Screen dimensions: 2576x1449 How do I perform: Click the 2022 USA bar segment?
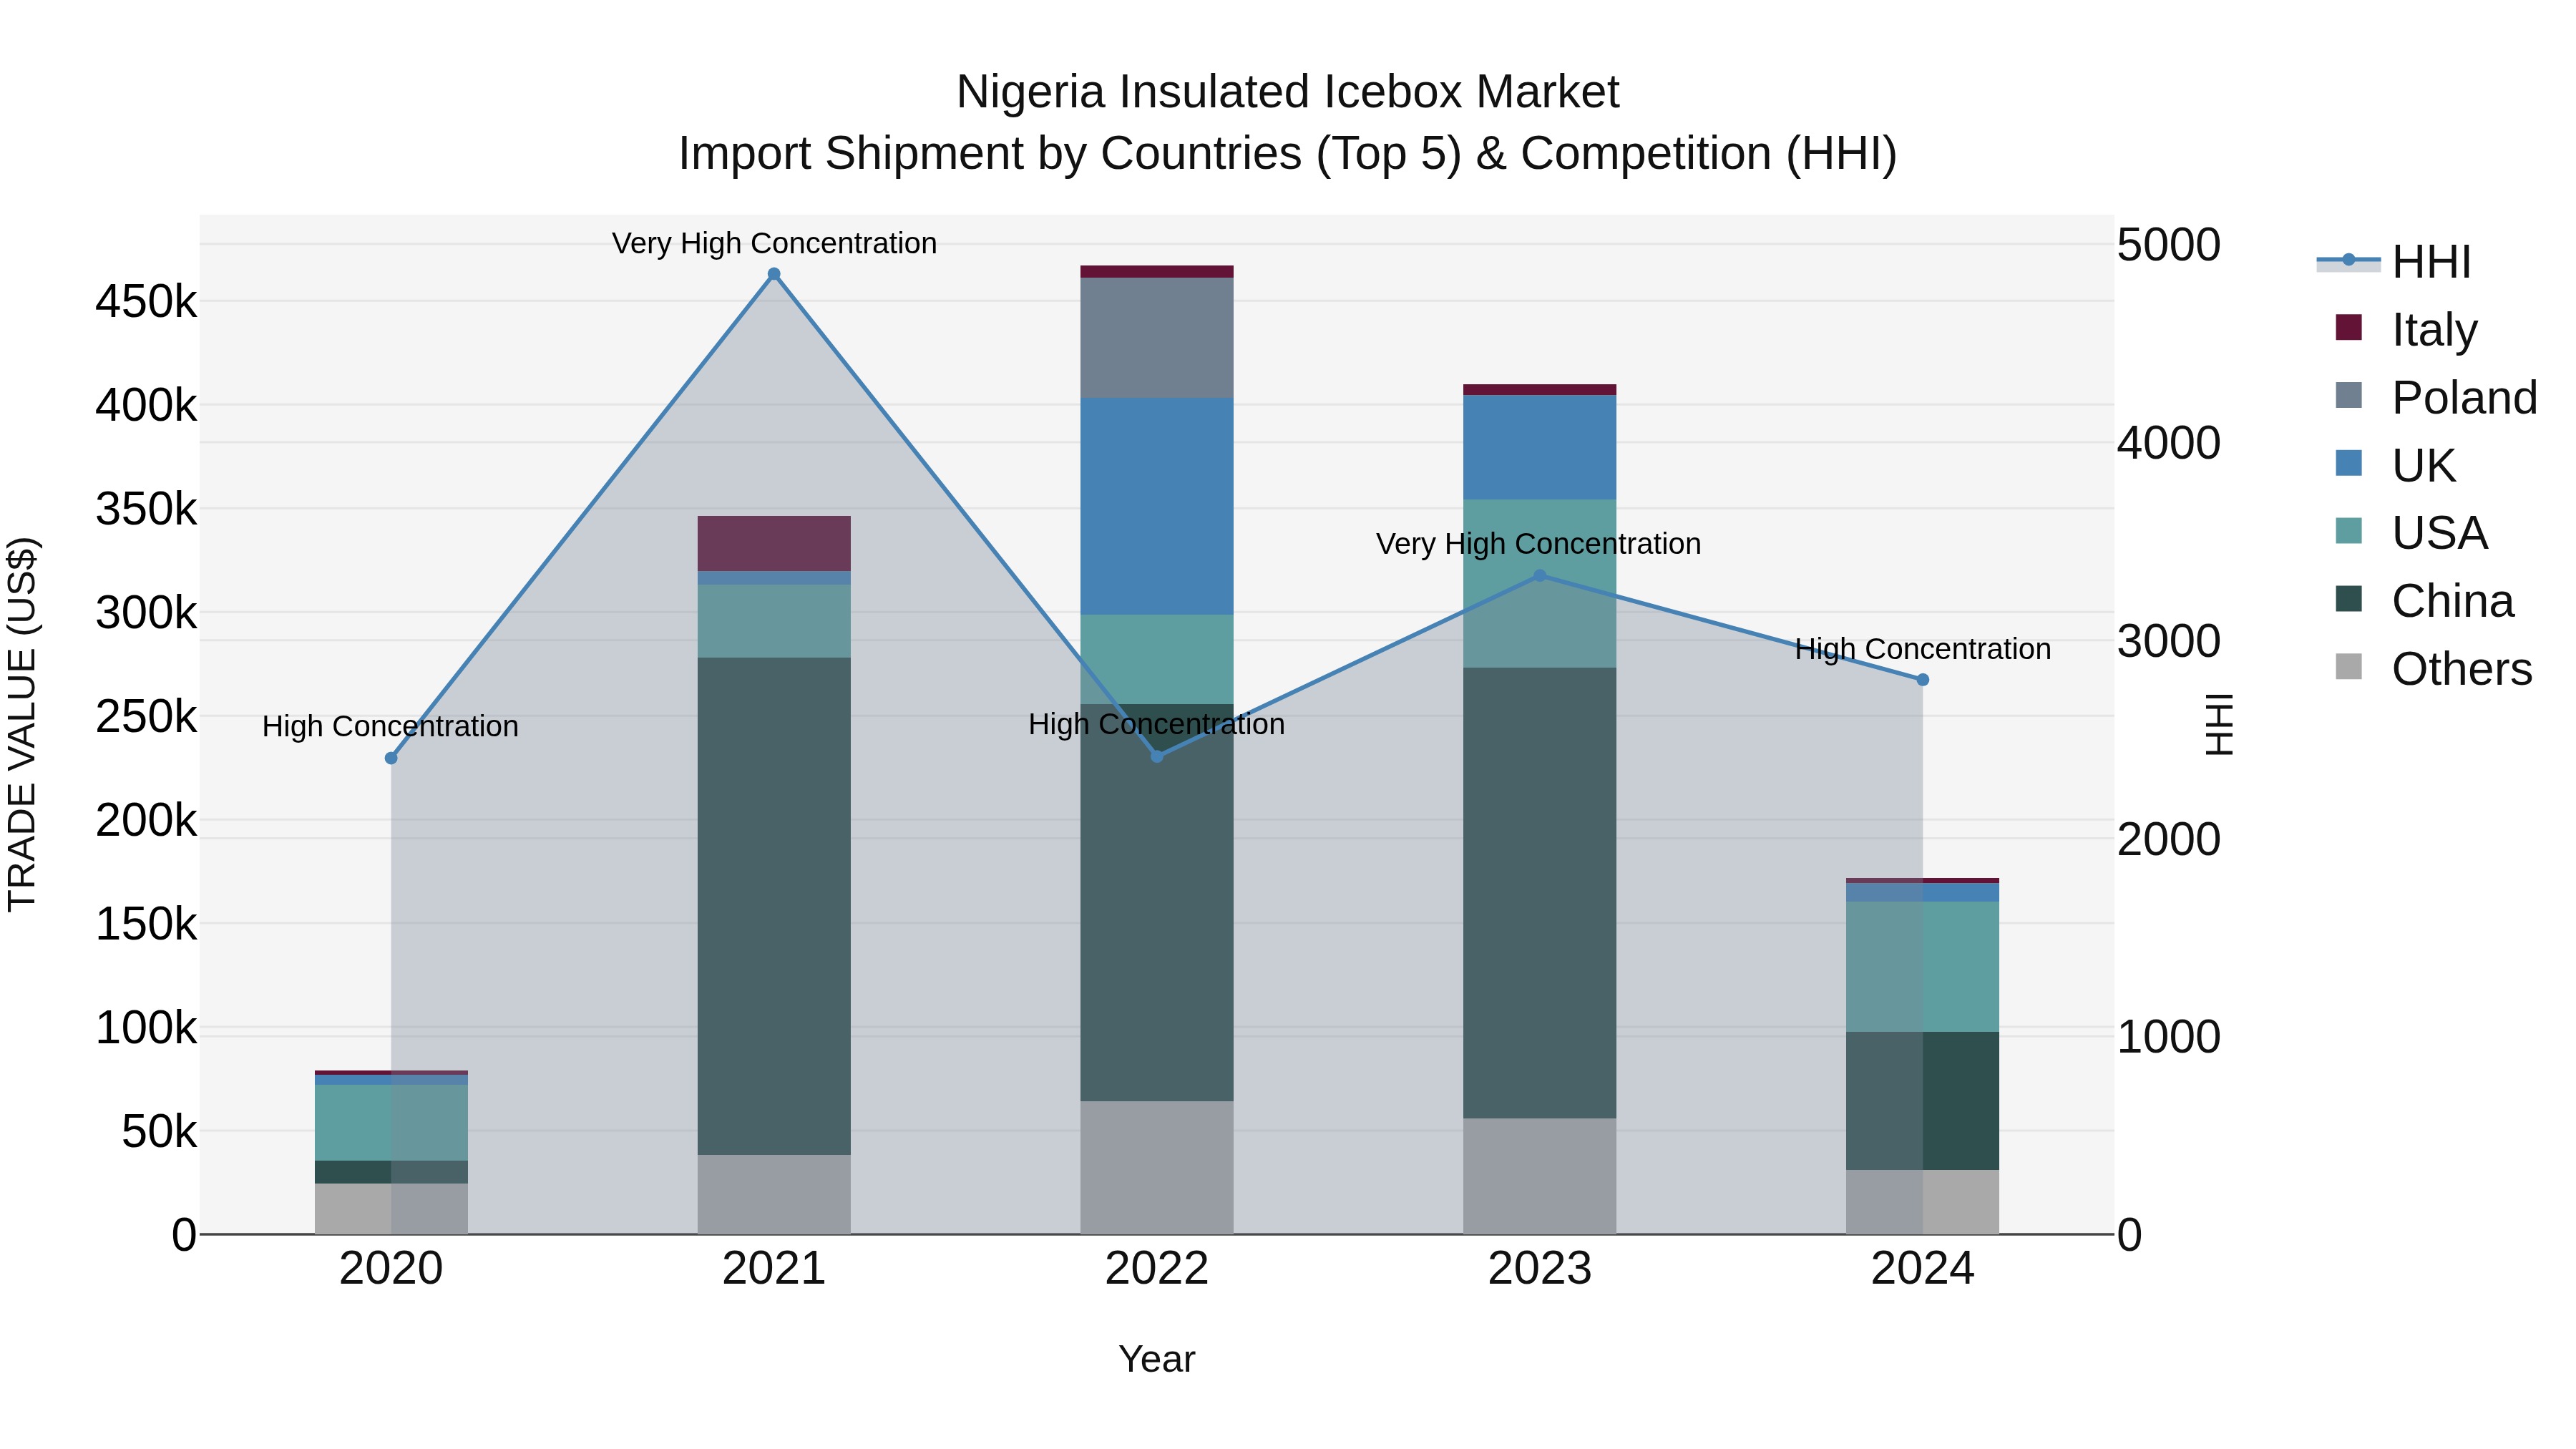tap(1157, 660)
